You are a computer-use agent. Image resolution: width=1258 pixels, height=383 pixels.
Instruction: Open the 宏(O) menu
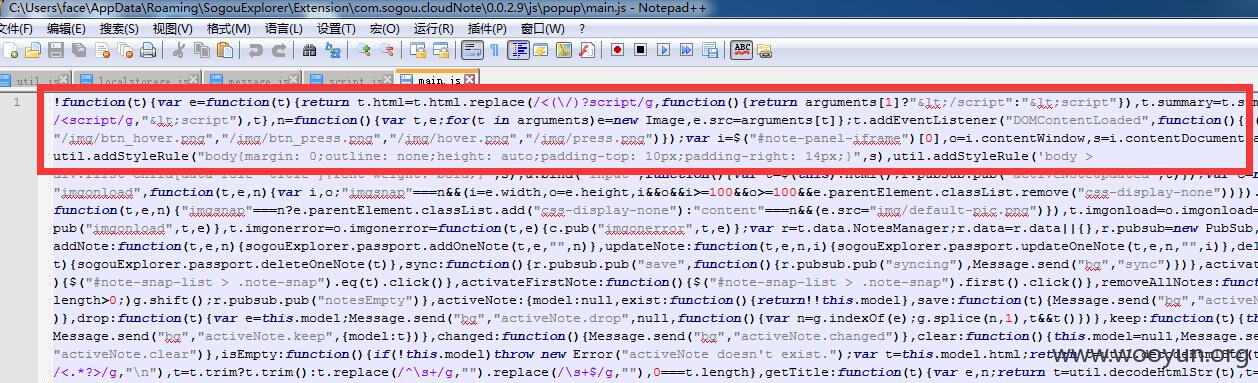pyautogui.click(x=385, y=28)
